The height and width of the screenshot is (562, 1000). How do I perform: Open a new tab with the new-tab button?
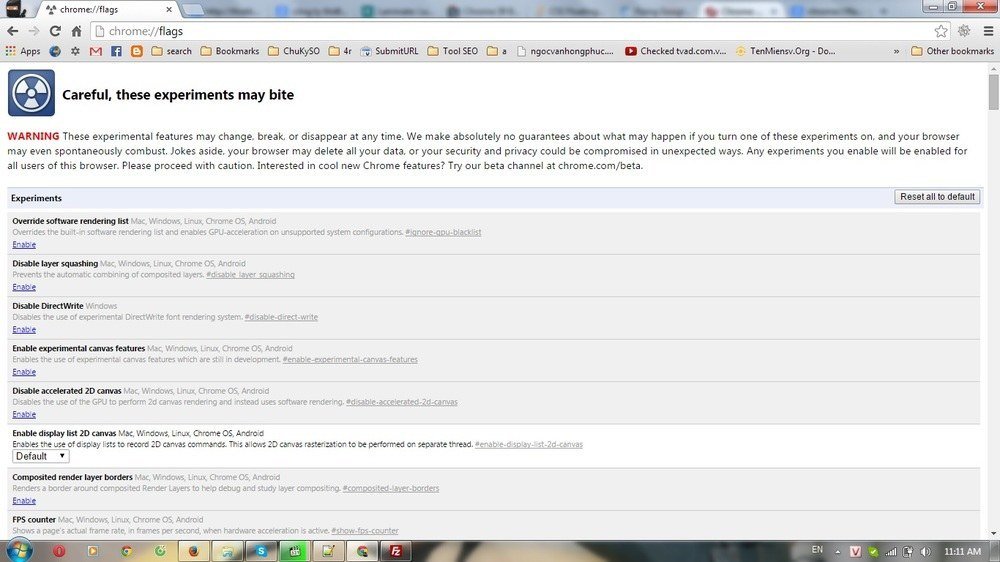(x=193, y=10)
